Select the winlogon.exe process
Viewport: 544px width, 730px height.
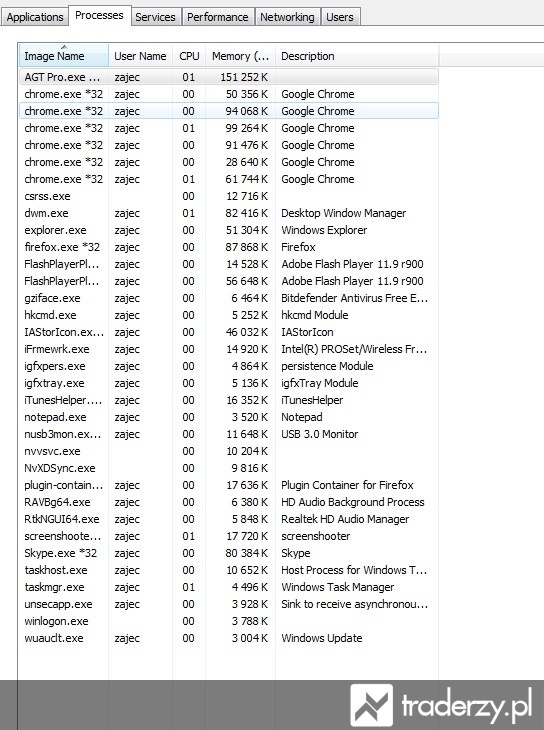(x=229, y=621)
